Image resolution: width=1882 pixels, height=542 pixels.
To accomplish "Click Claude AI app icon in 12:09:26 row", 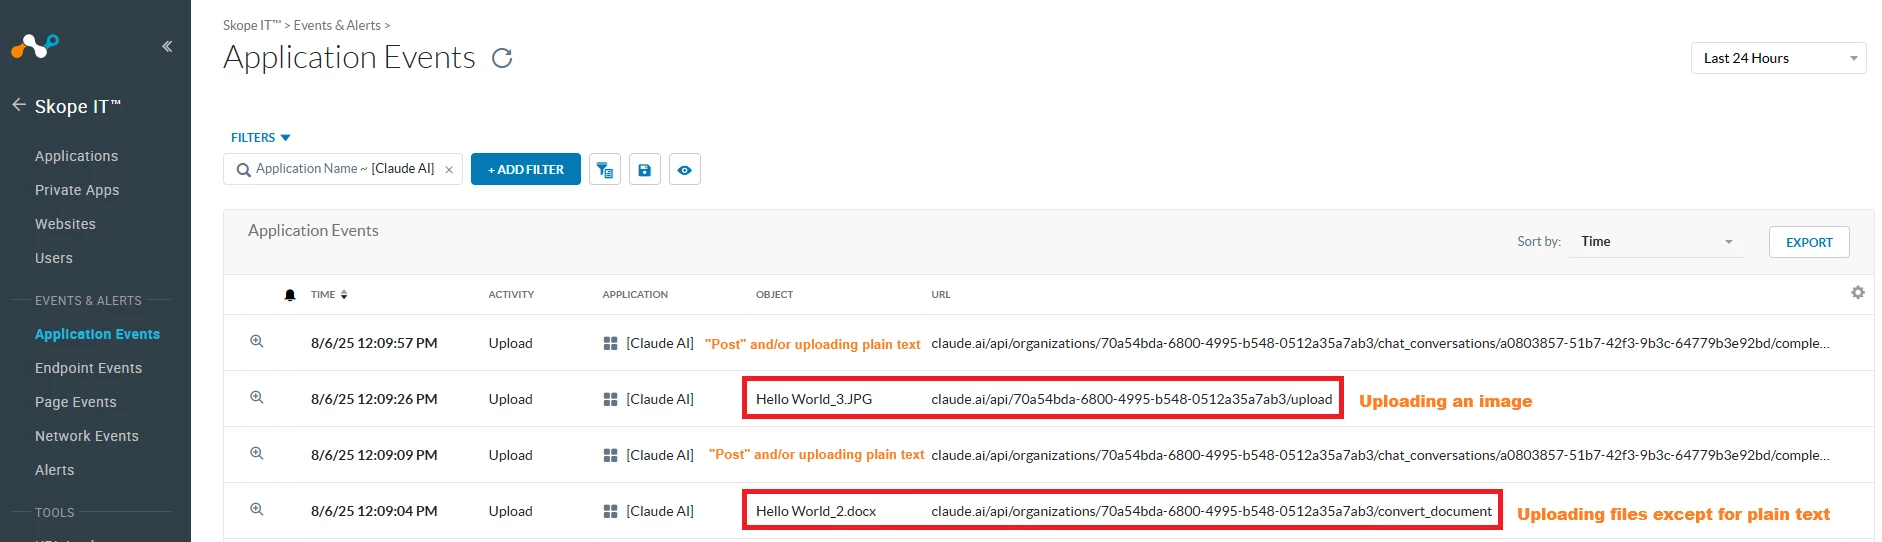I will click(610, 399).
